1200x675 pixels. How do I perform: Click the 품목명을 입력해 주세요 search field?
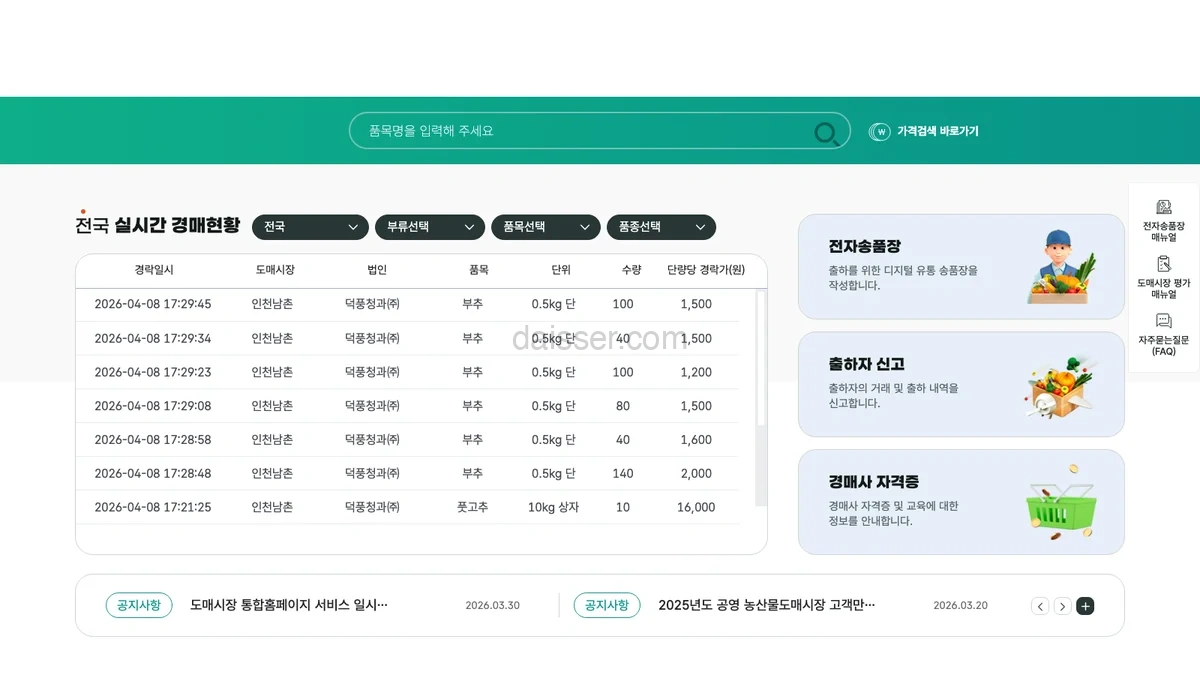pos(599,131)
